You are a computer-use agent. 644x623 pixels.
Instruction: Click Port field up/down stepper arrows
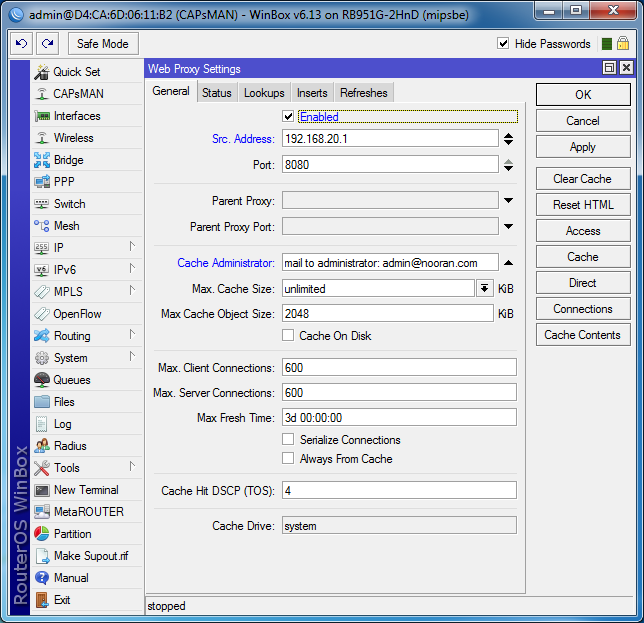coord(508,165)
